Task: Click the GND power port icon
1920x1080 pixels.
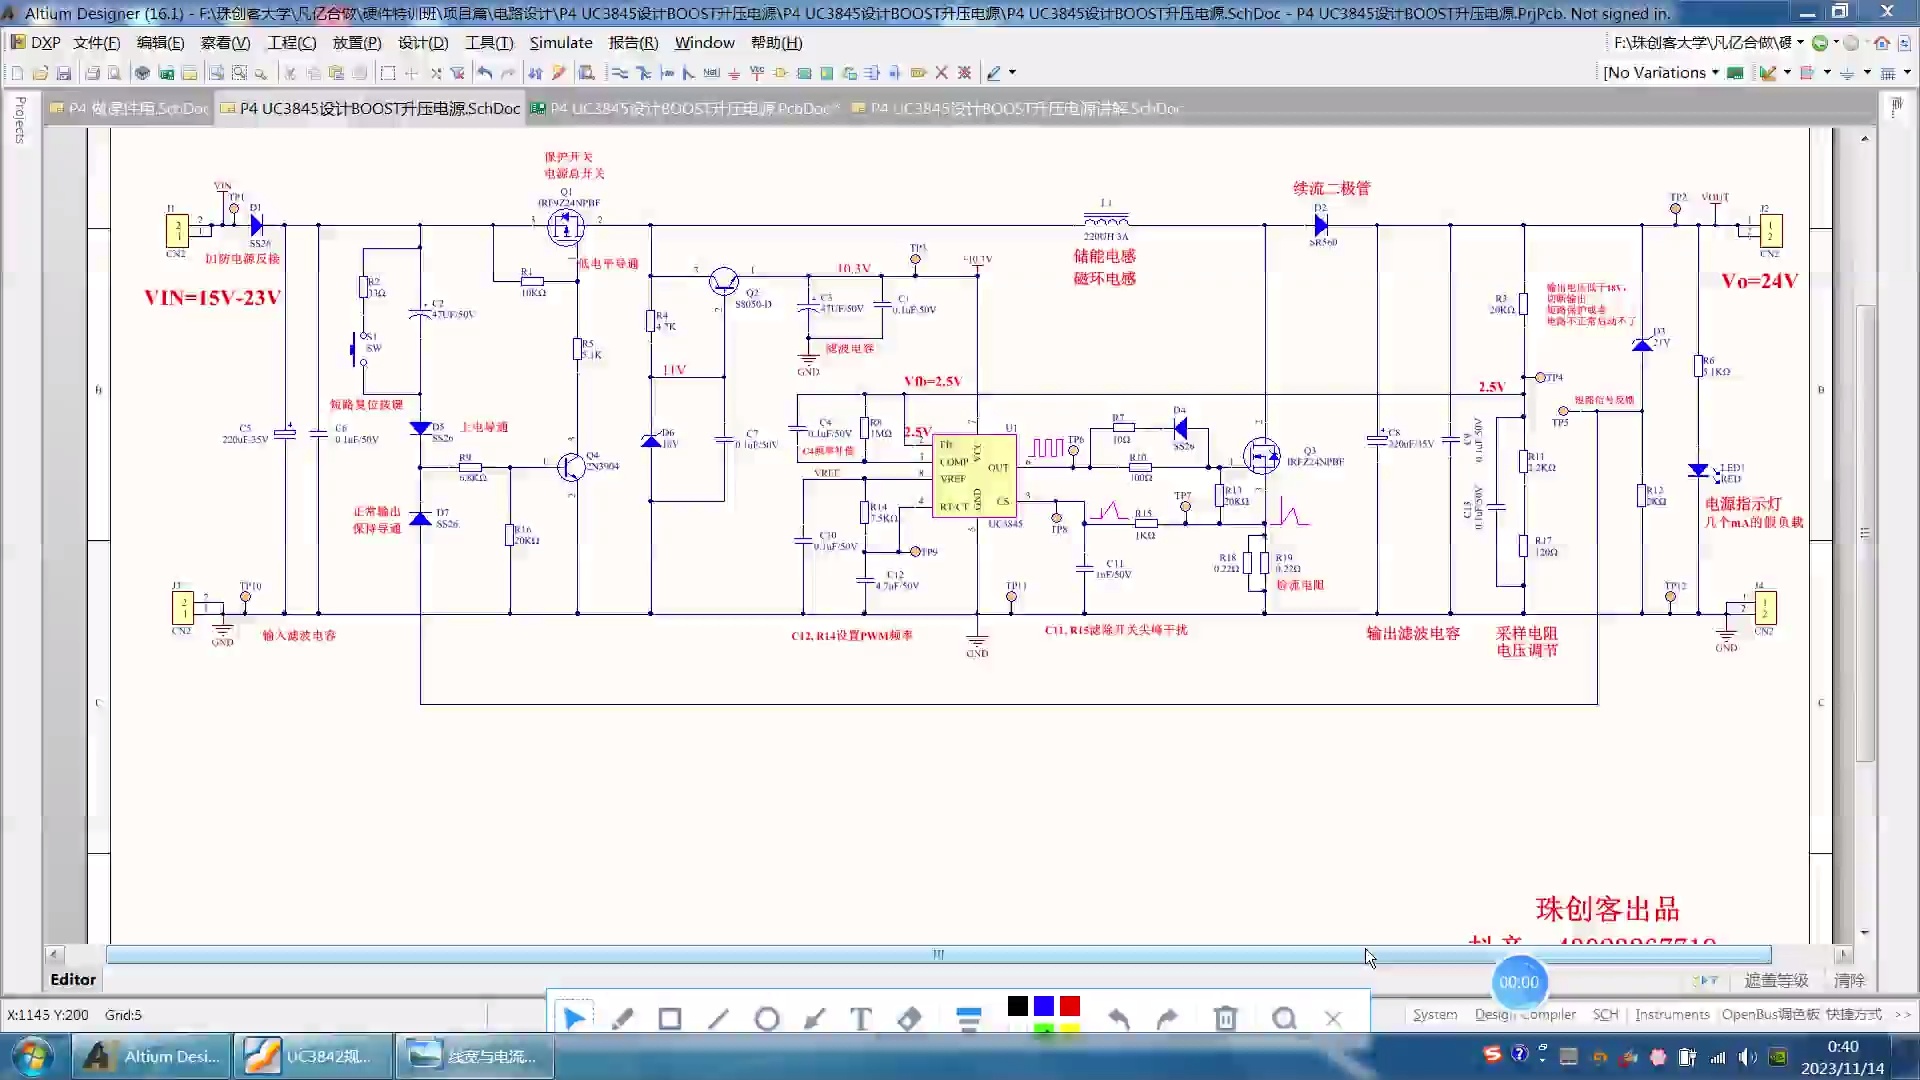Action: 734,73
